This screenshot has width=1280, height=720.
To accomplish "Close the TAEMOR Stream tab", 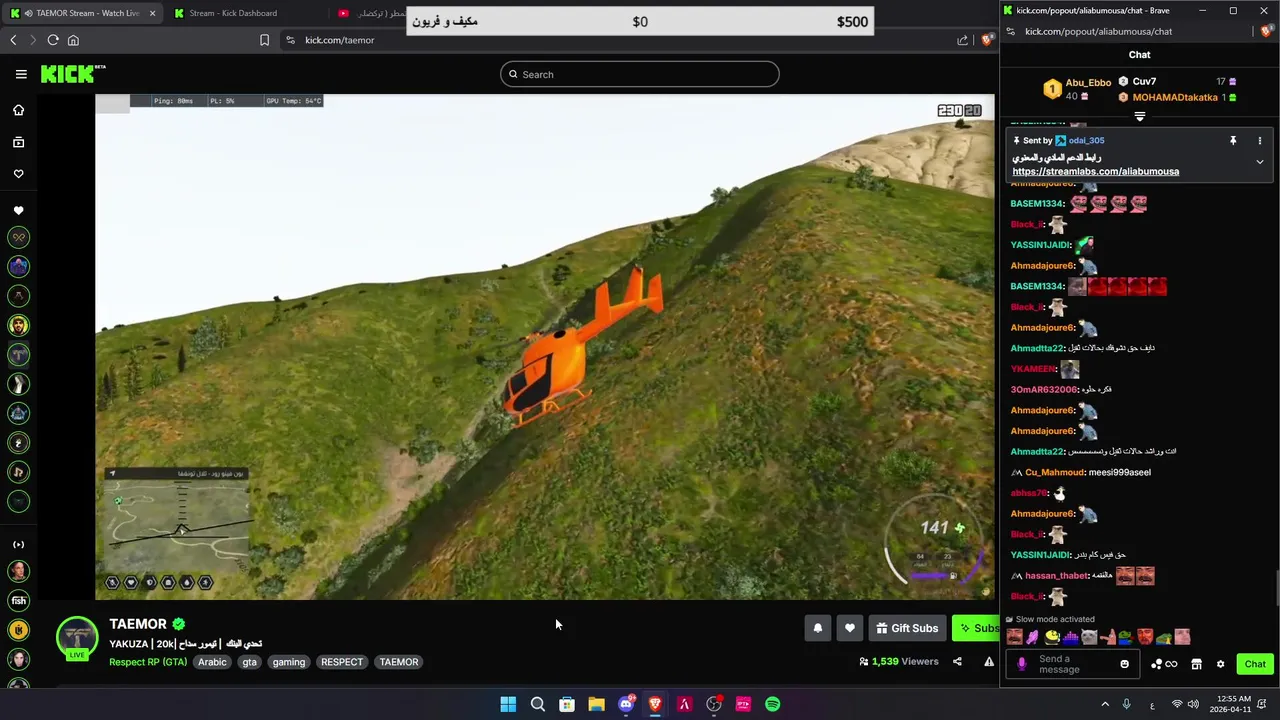I will coord(152,13).
